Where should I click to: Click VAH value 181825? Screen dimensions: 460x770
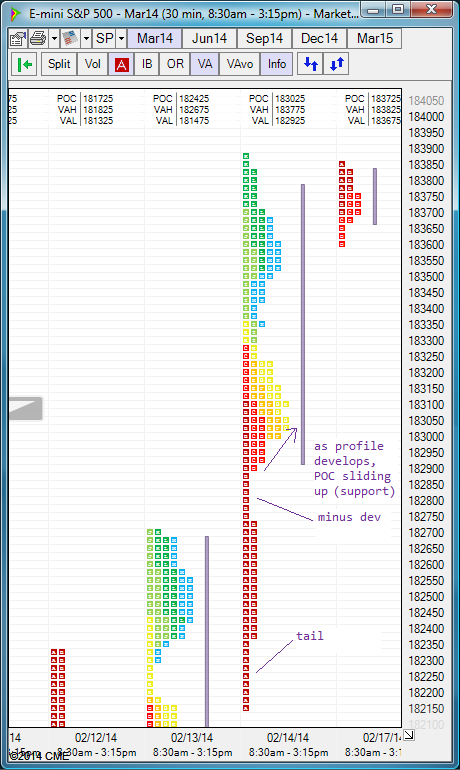click(98, 110)
